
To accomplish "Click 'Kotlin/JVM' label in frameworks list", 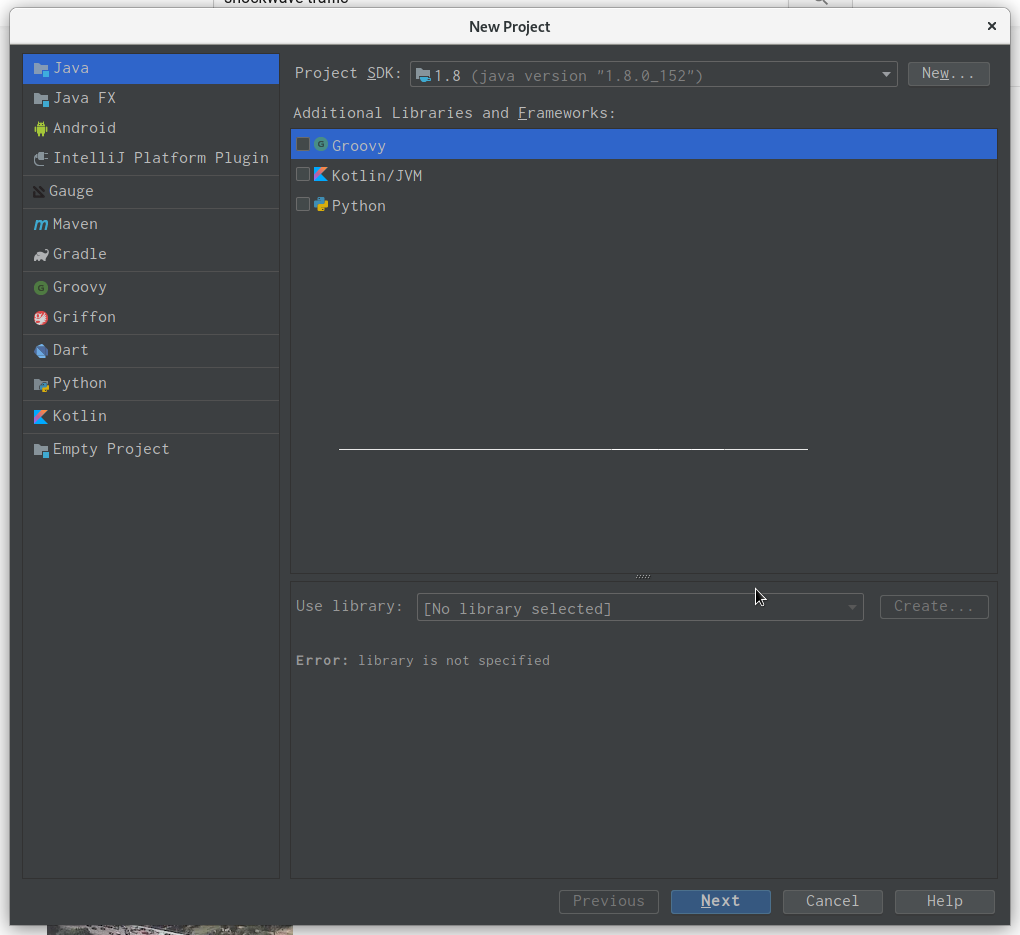I will click(377, 176).
